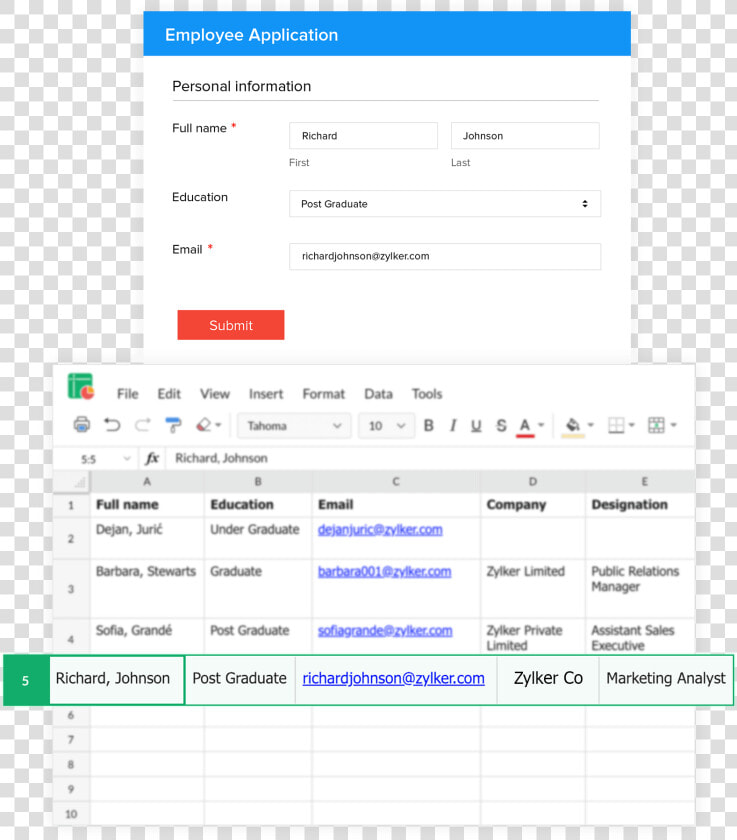Select row 2 header
This screenshot has width=737, height=840.
71,538
